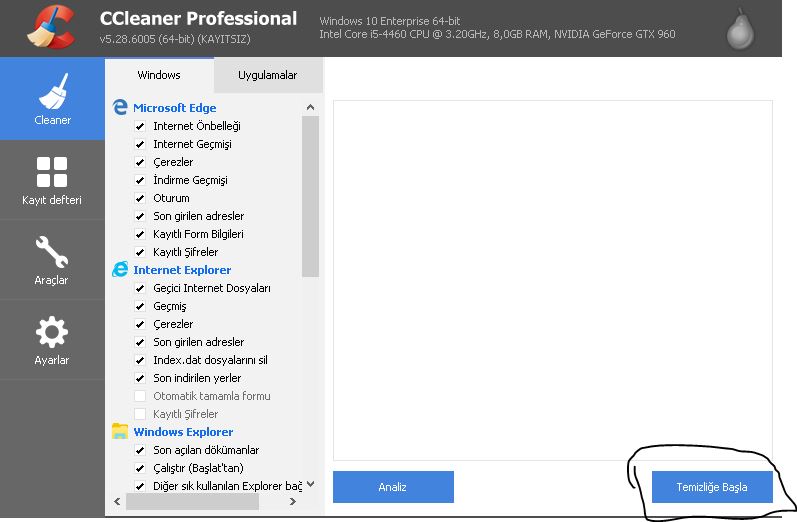
Task: Toggle Internet Explorer Çerezler checkbox
Action: pos(140,324)
